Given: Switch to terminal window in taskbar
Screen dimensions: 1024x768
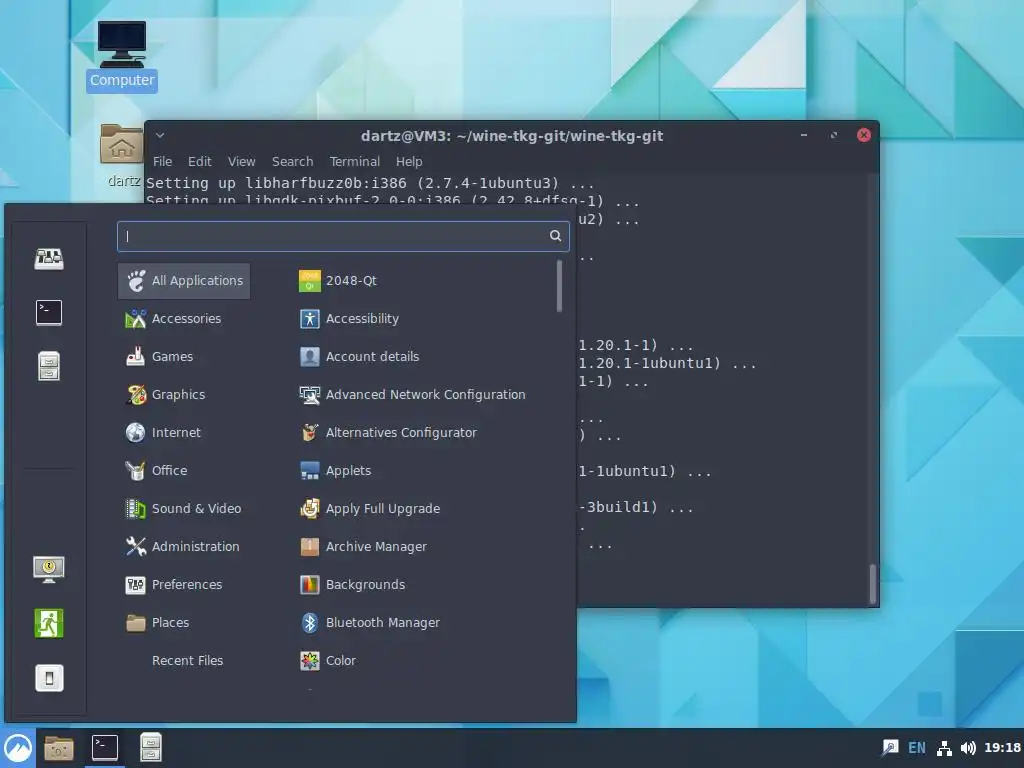Looking at the screenshot, I should 104,748.
